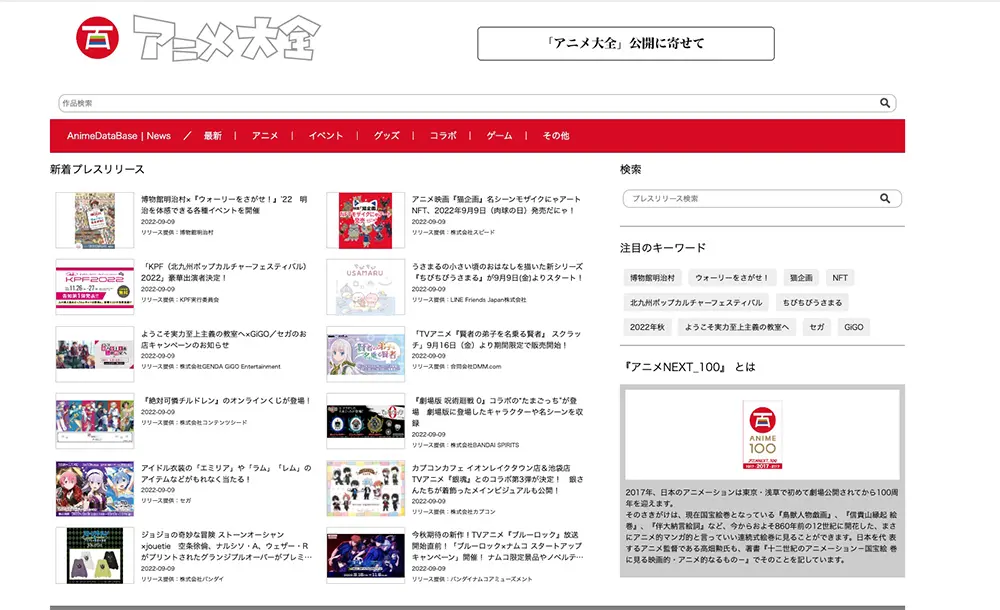Open the 「アニメ大全」公開に寄せて button
The height and width of the screenshot is (610, 1000).
626,43
